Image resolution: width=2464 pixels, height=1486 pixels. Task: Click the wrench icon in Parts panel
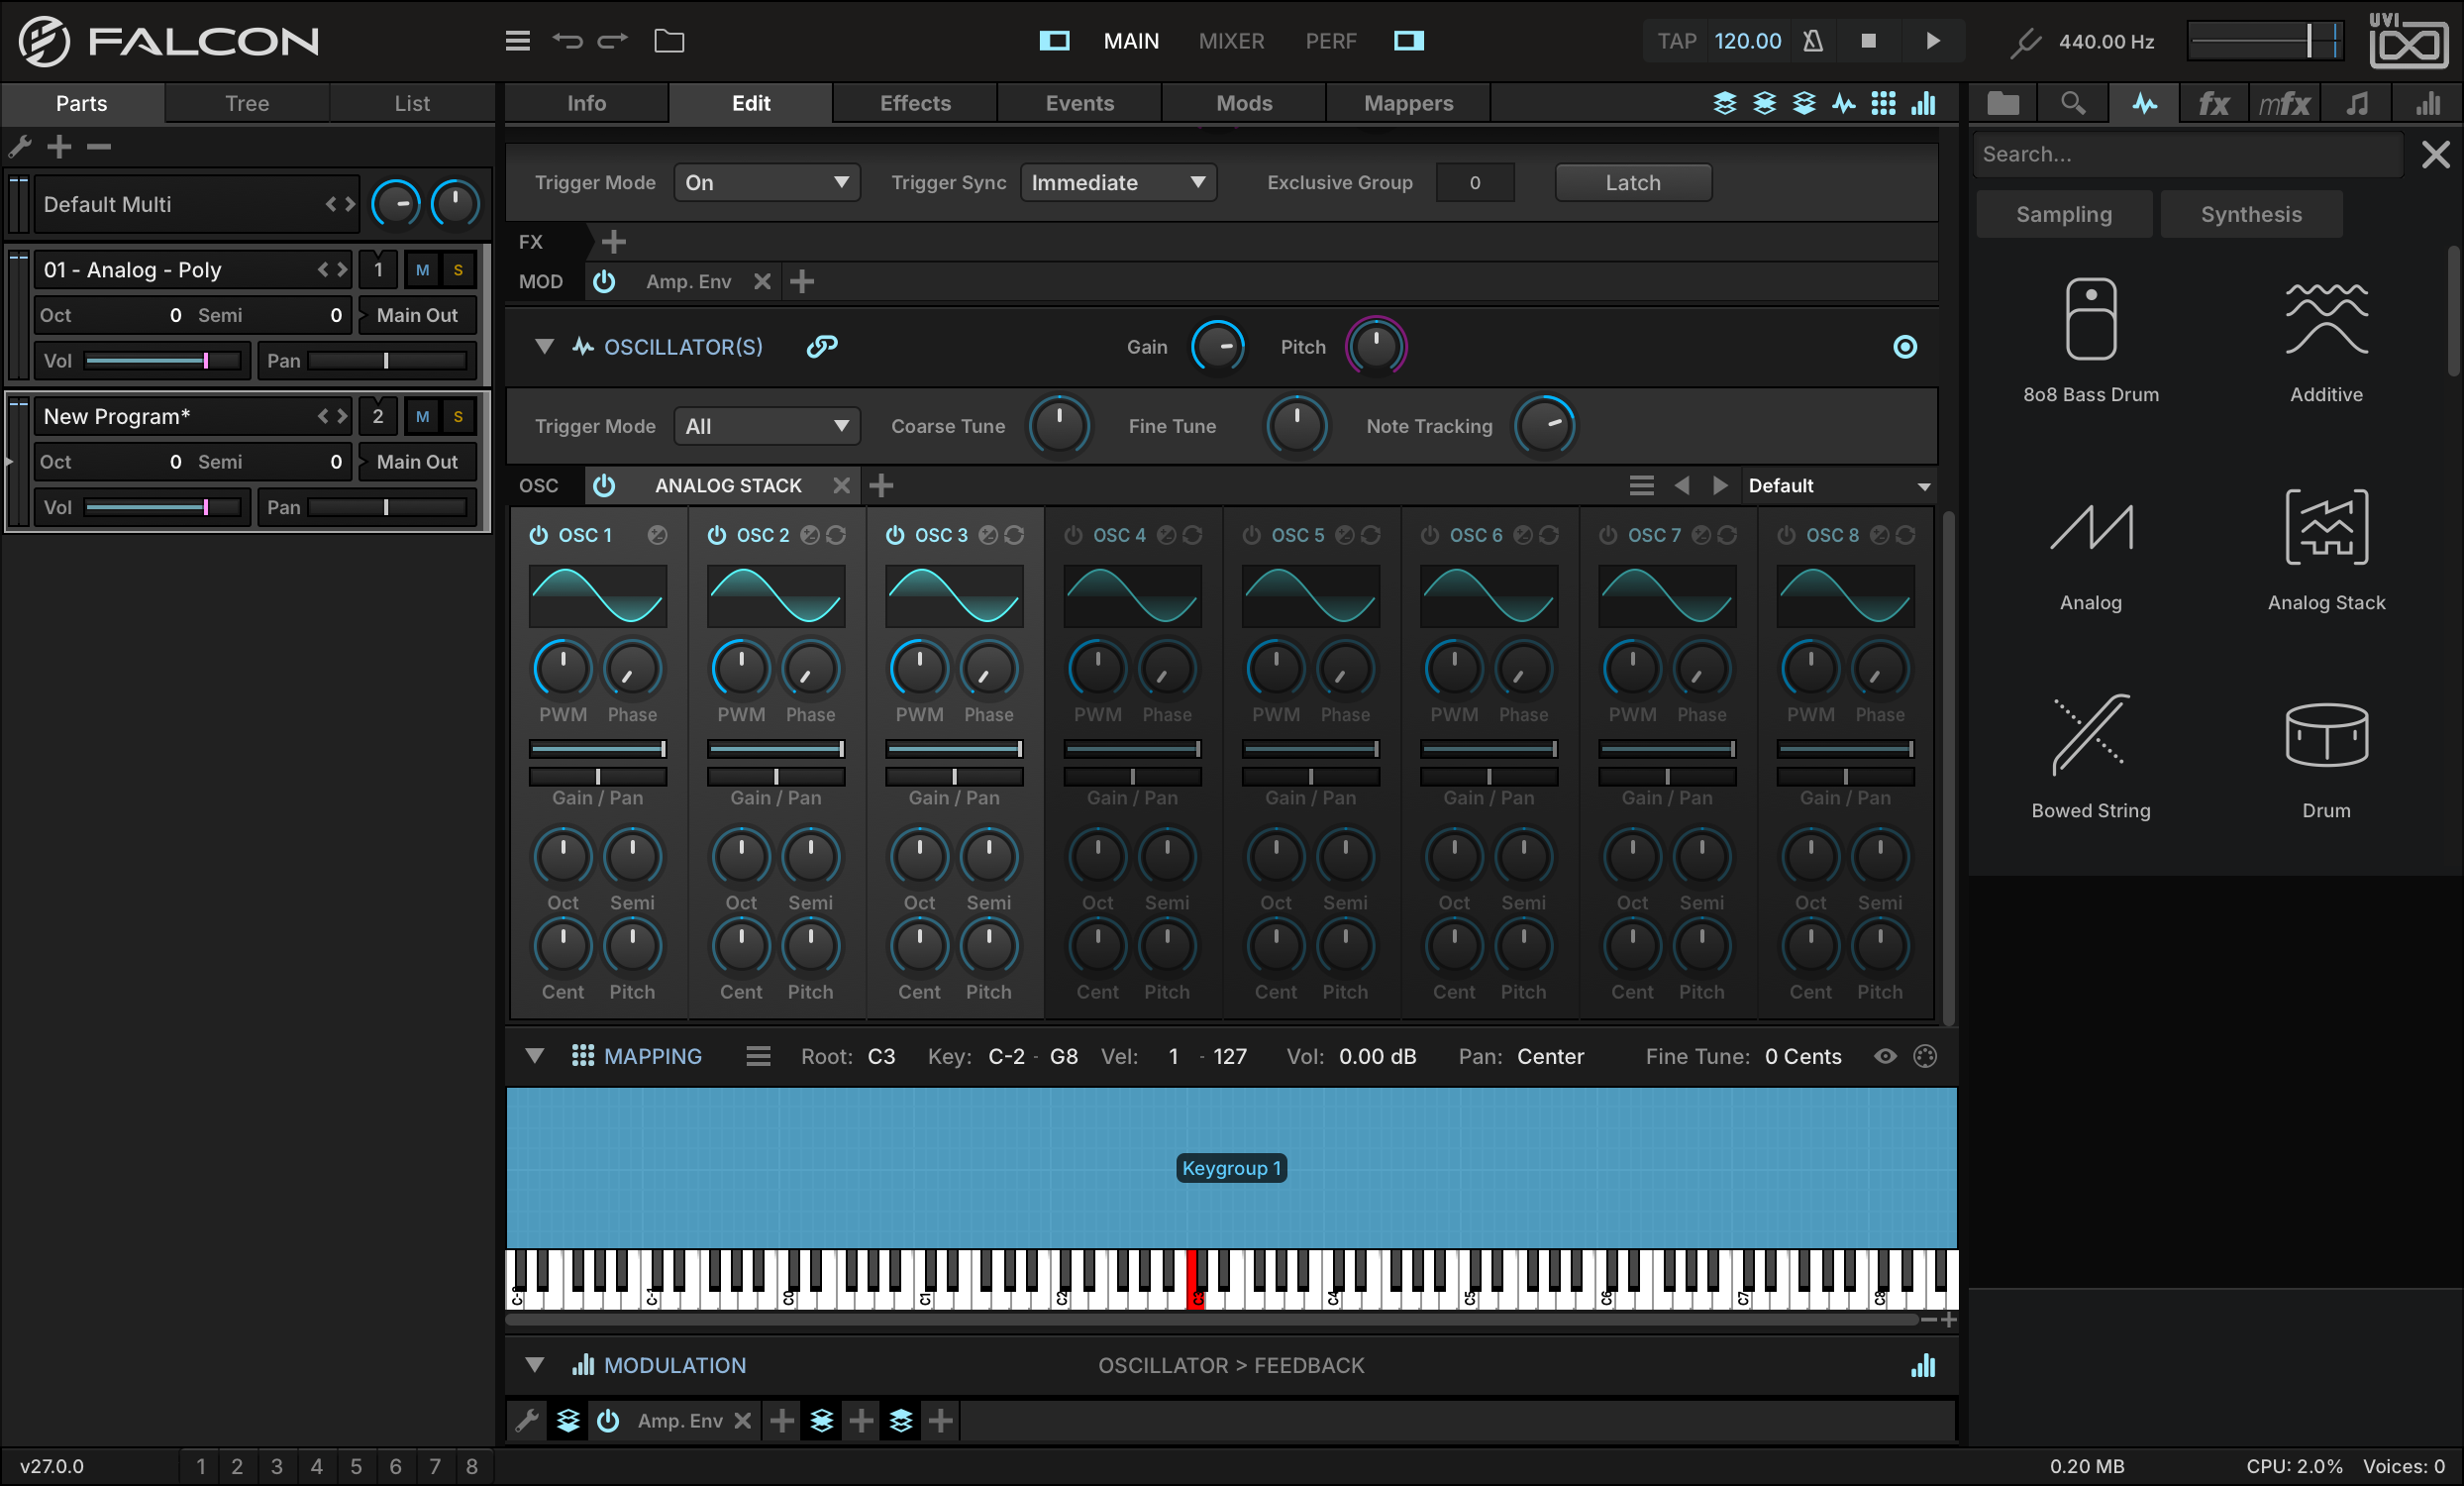click(x=20, y=147)
